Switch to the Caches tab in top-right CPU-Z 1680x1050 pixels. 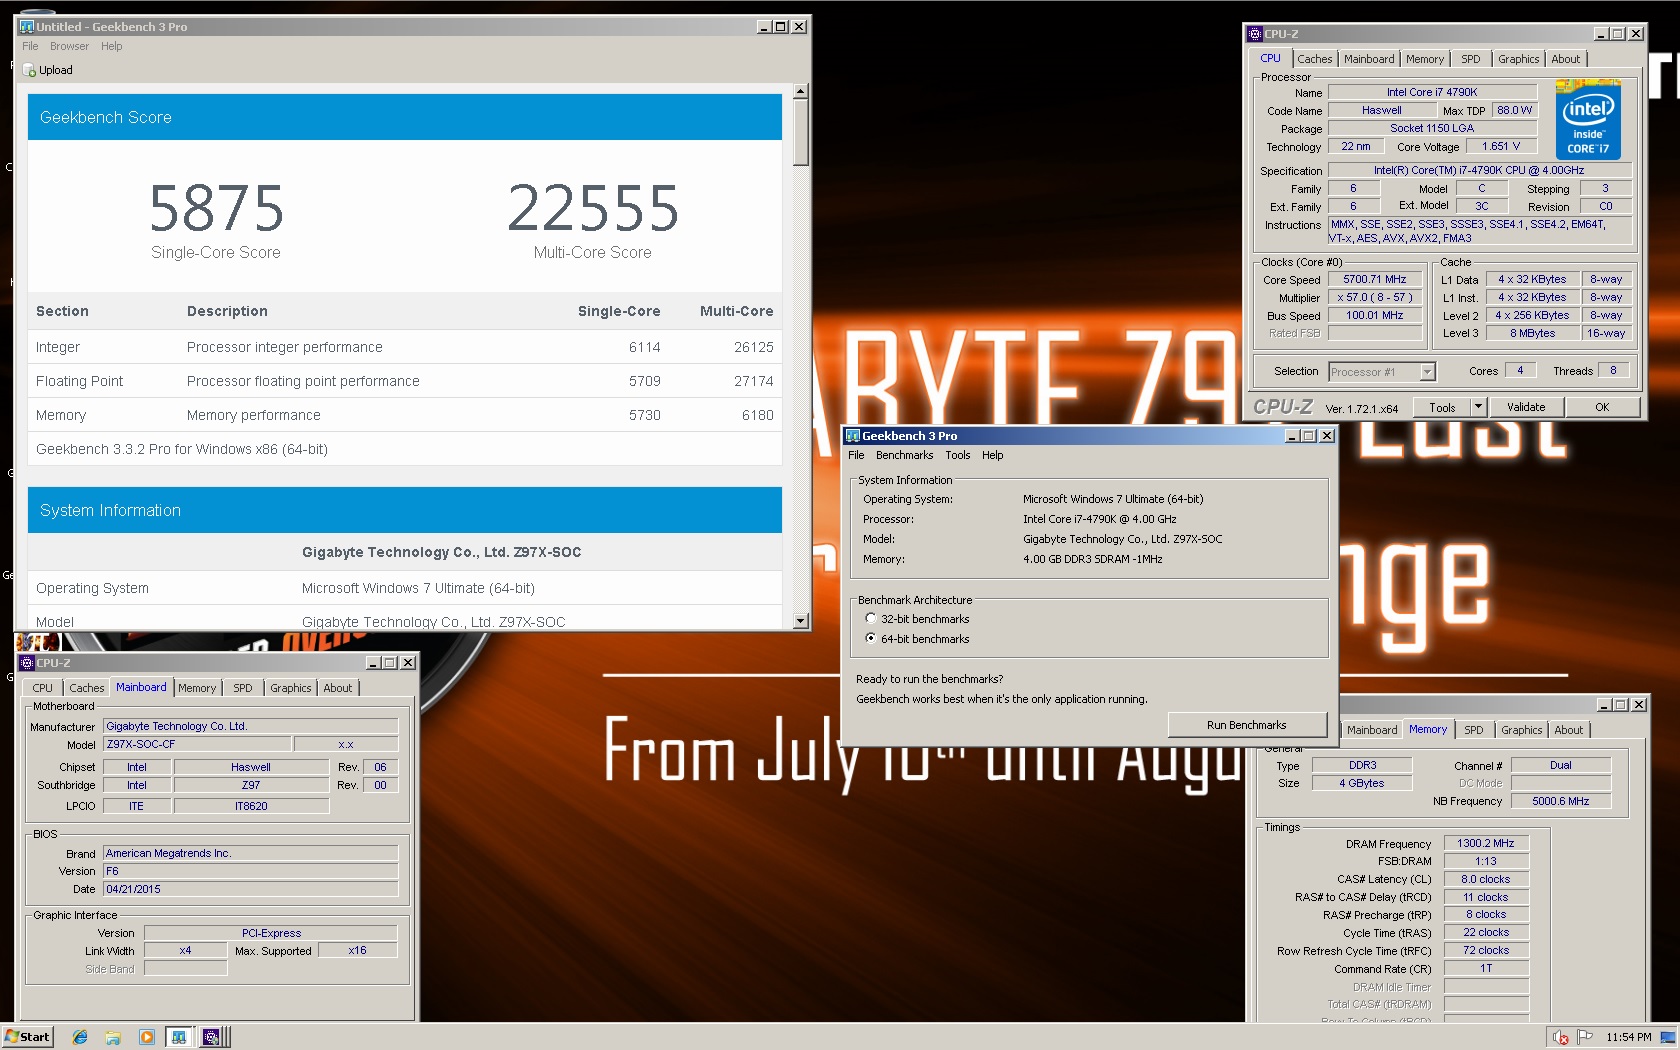coord(1314,59)
